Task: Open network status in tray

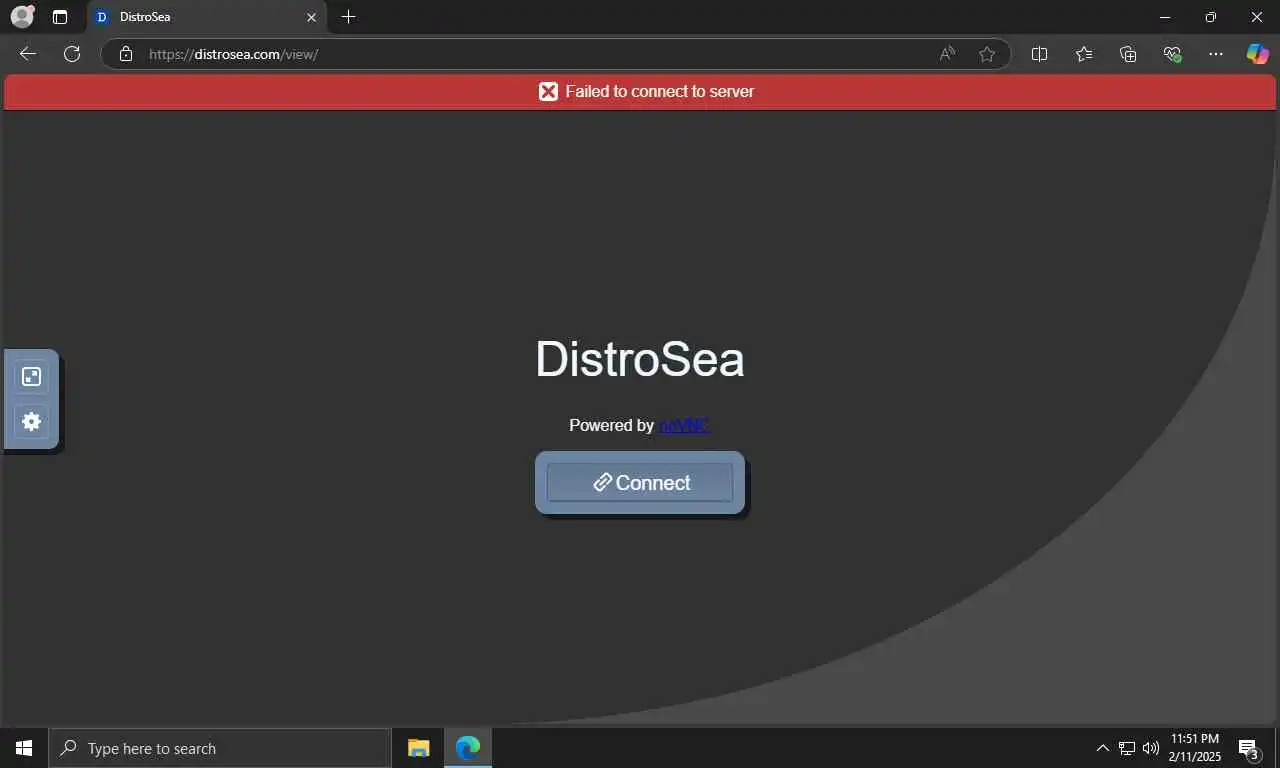Action: point(1127,748)
